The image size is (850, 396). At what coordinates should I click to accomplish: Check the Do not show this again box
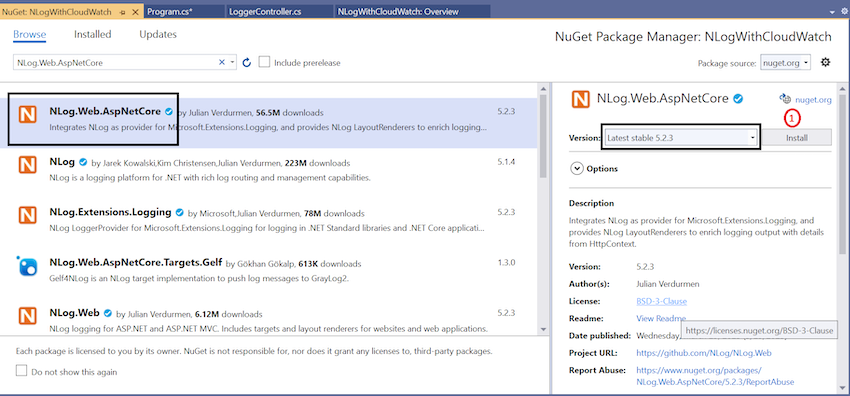point(21,371)
